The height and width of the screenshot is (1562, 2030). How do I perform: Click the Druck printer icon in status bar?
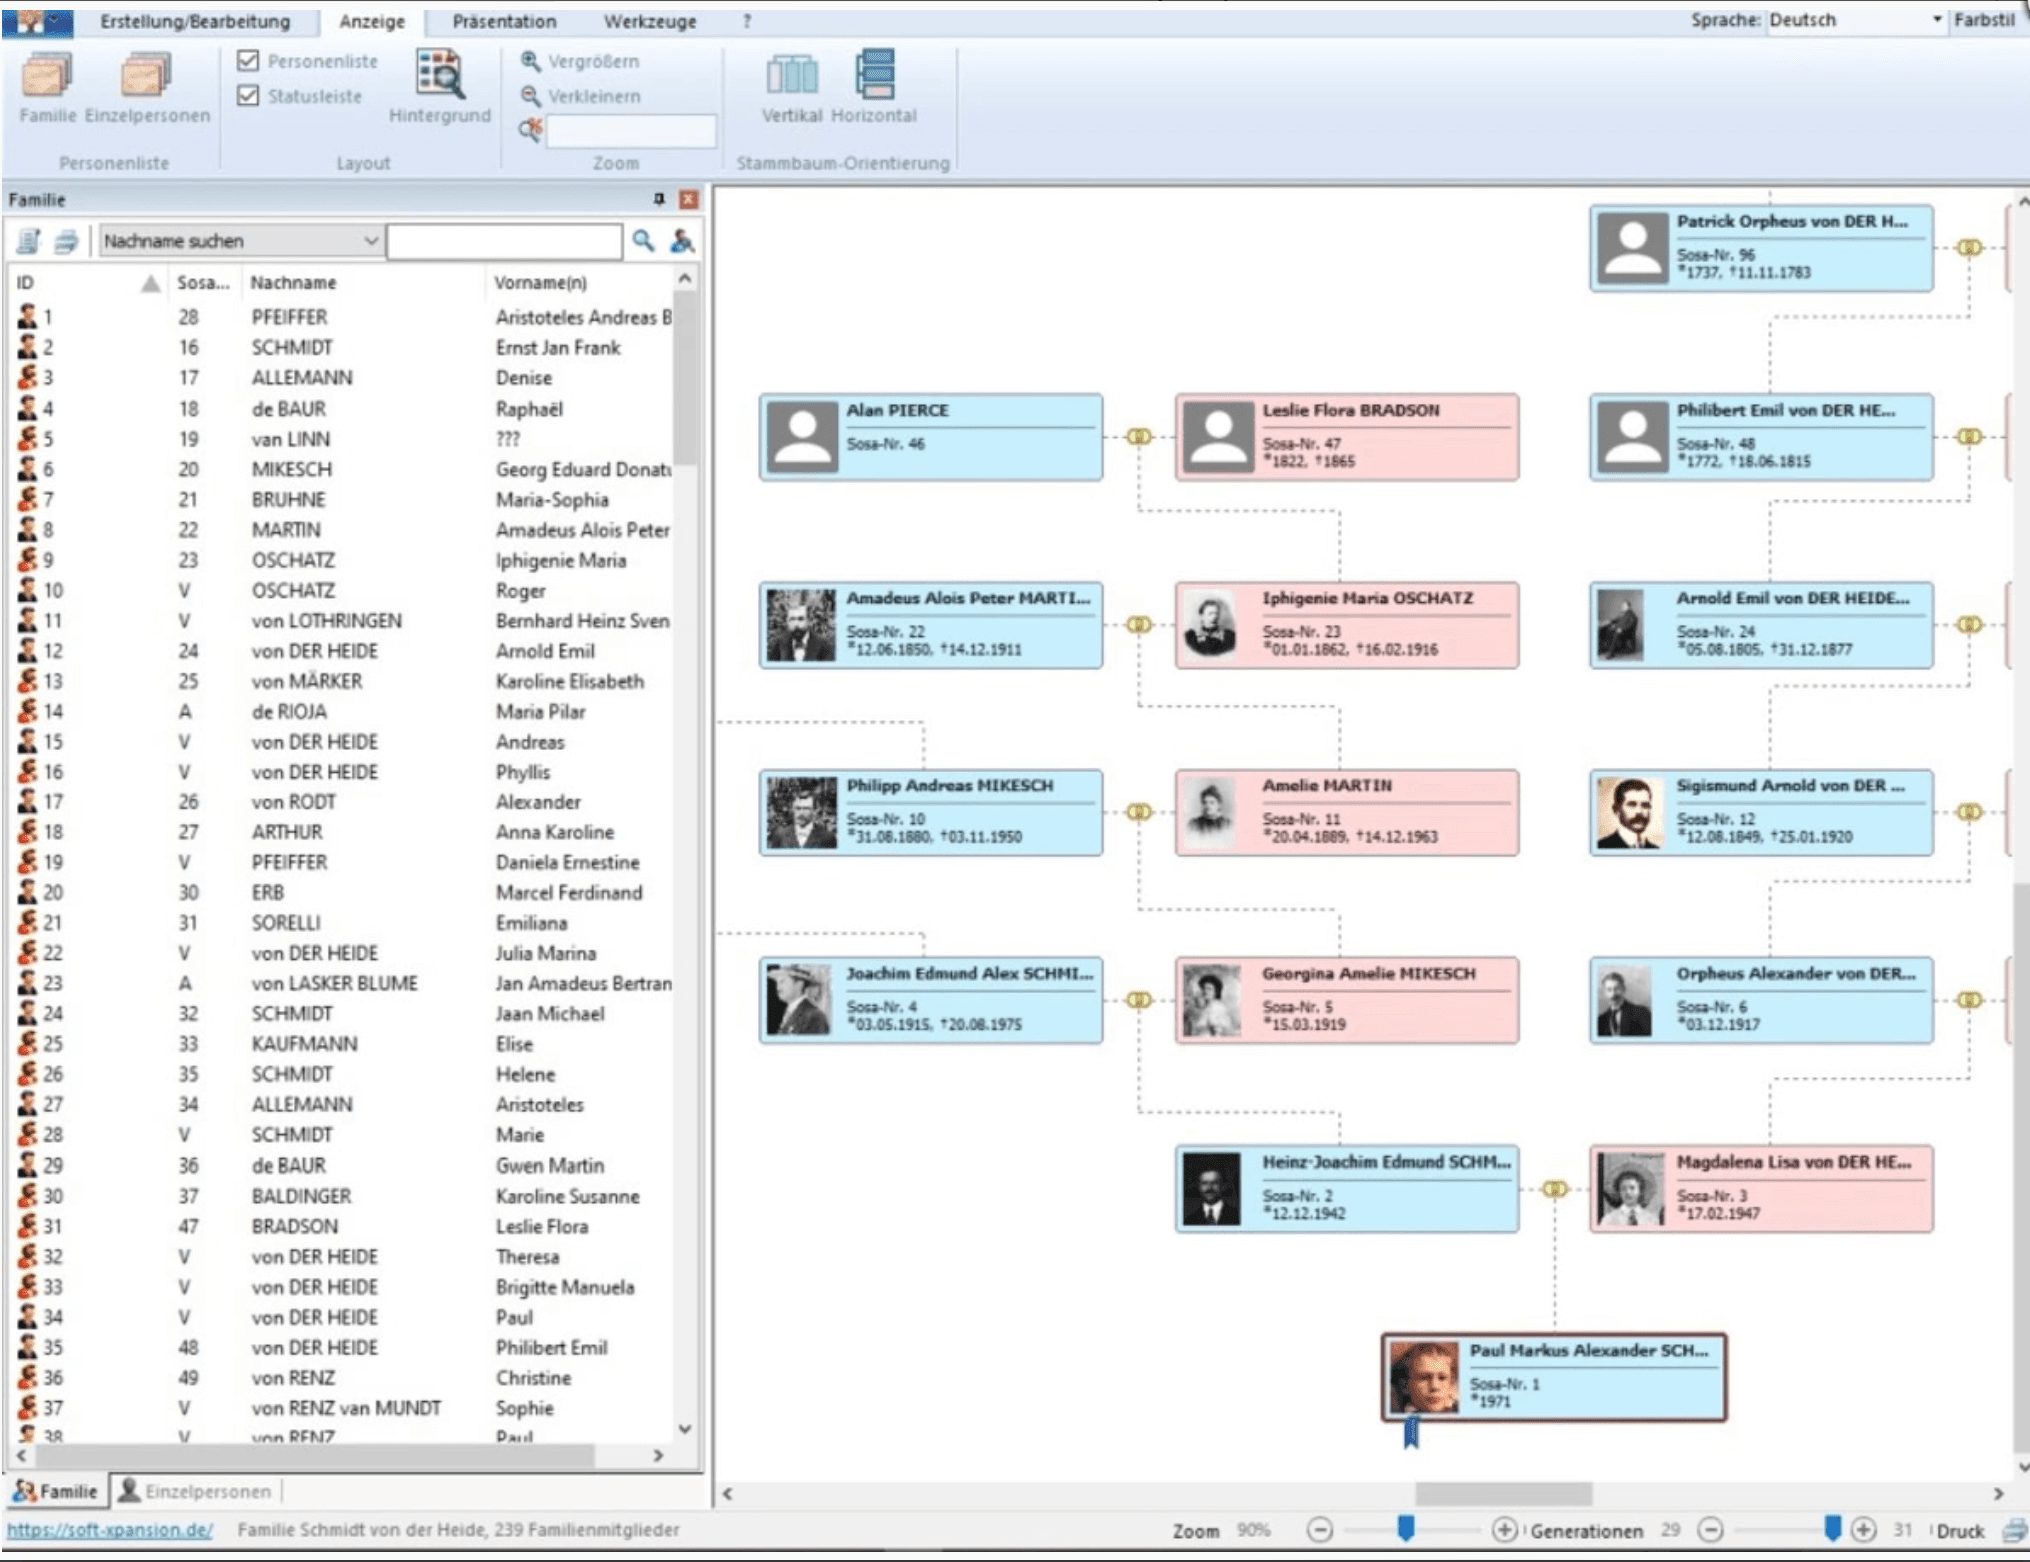point(2014,1530)
